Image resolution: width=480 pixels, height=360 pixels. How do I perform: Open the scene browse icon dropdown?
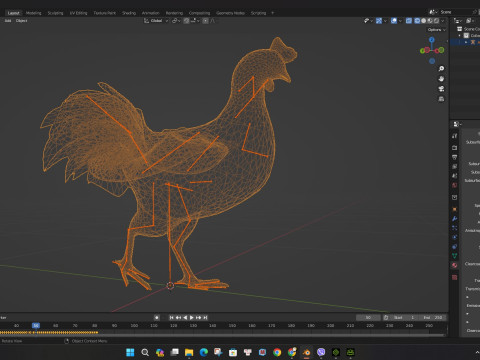[x=433, y=12]
